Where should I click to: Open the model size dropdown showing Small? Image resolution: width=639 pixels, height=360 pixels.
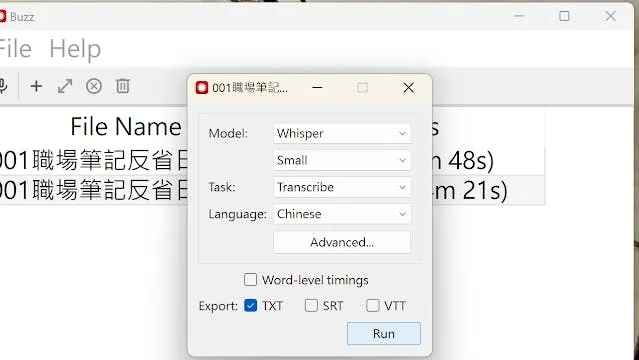click(342, 160)
